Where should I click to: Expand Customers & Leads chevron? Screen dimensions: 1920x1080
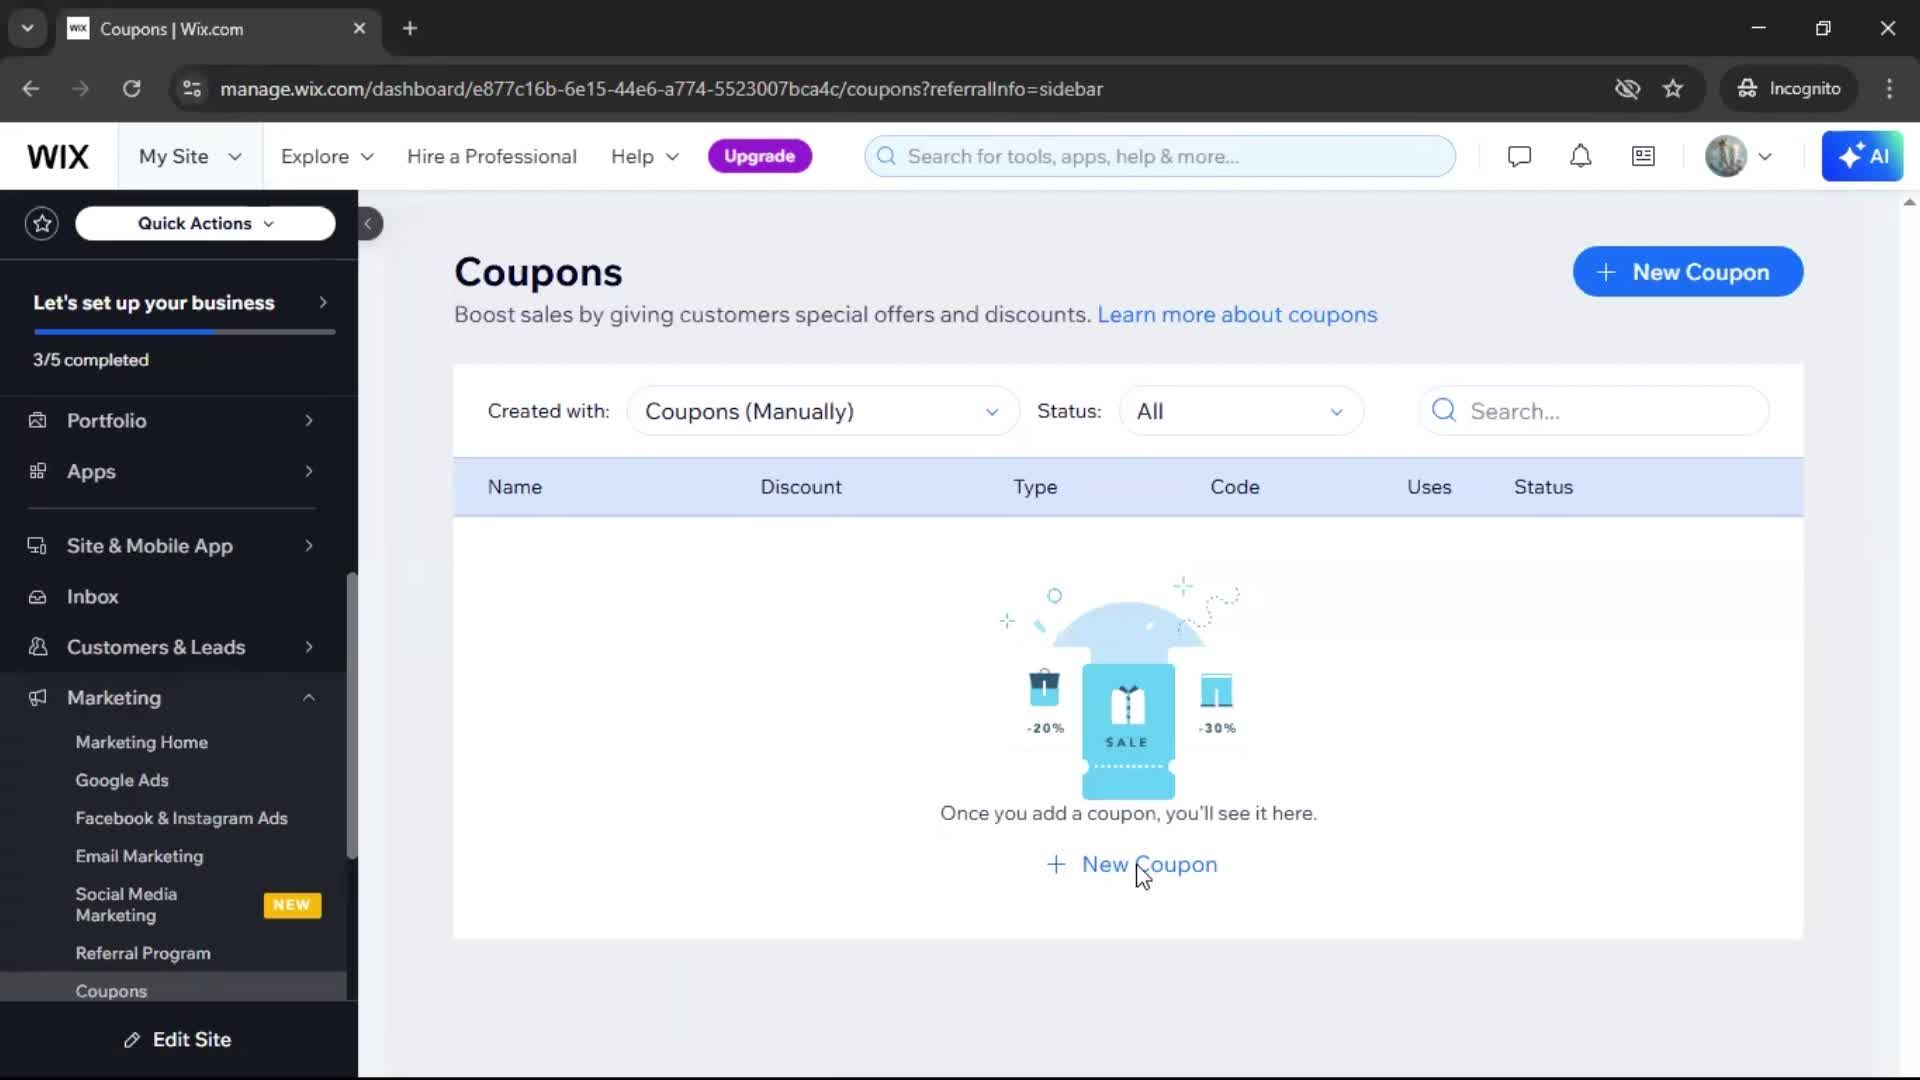click(x=309, y=647)
